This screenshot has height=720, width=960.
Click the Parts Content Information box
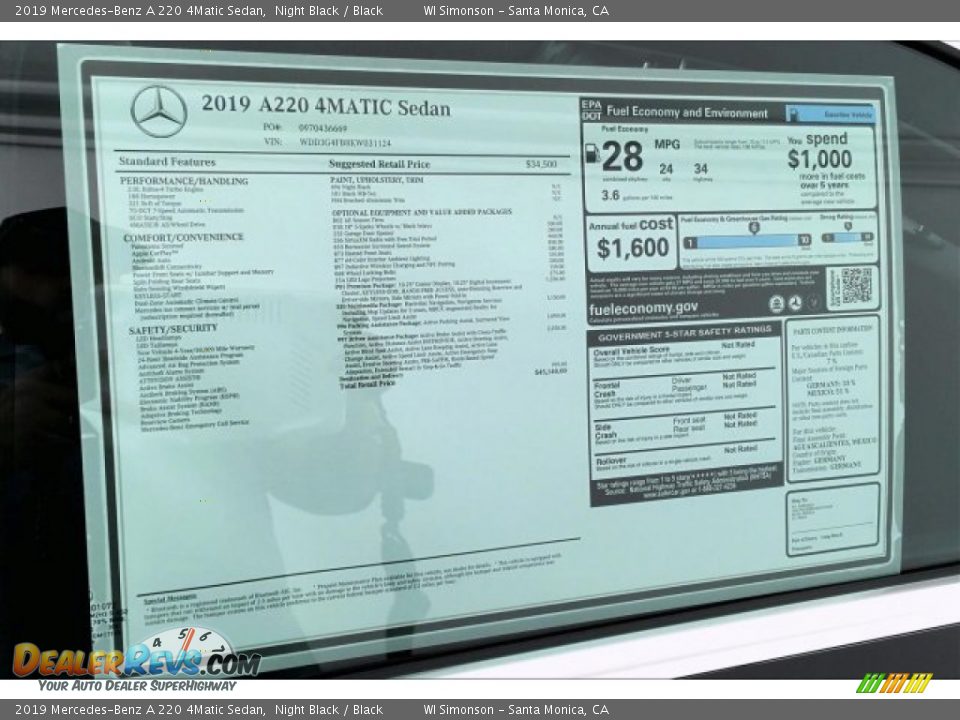coord(833,398)
